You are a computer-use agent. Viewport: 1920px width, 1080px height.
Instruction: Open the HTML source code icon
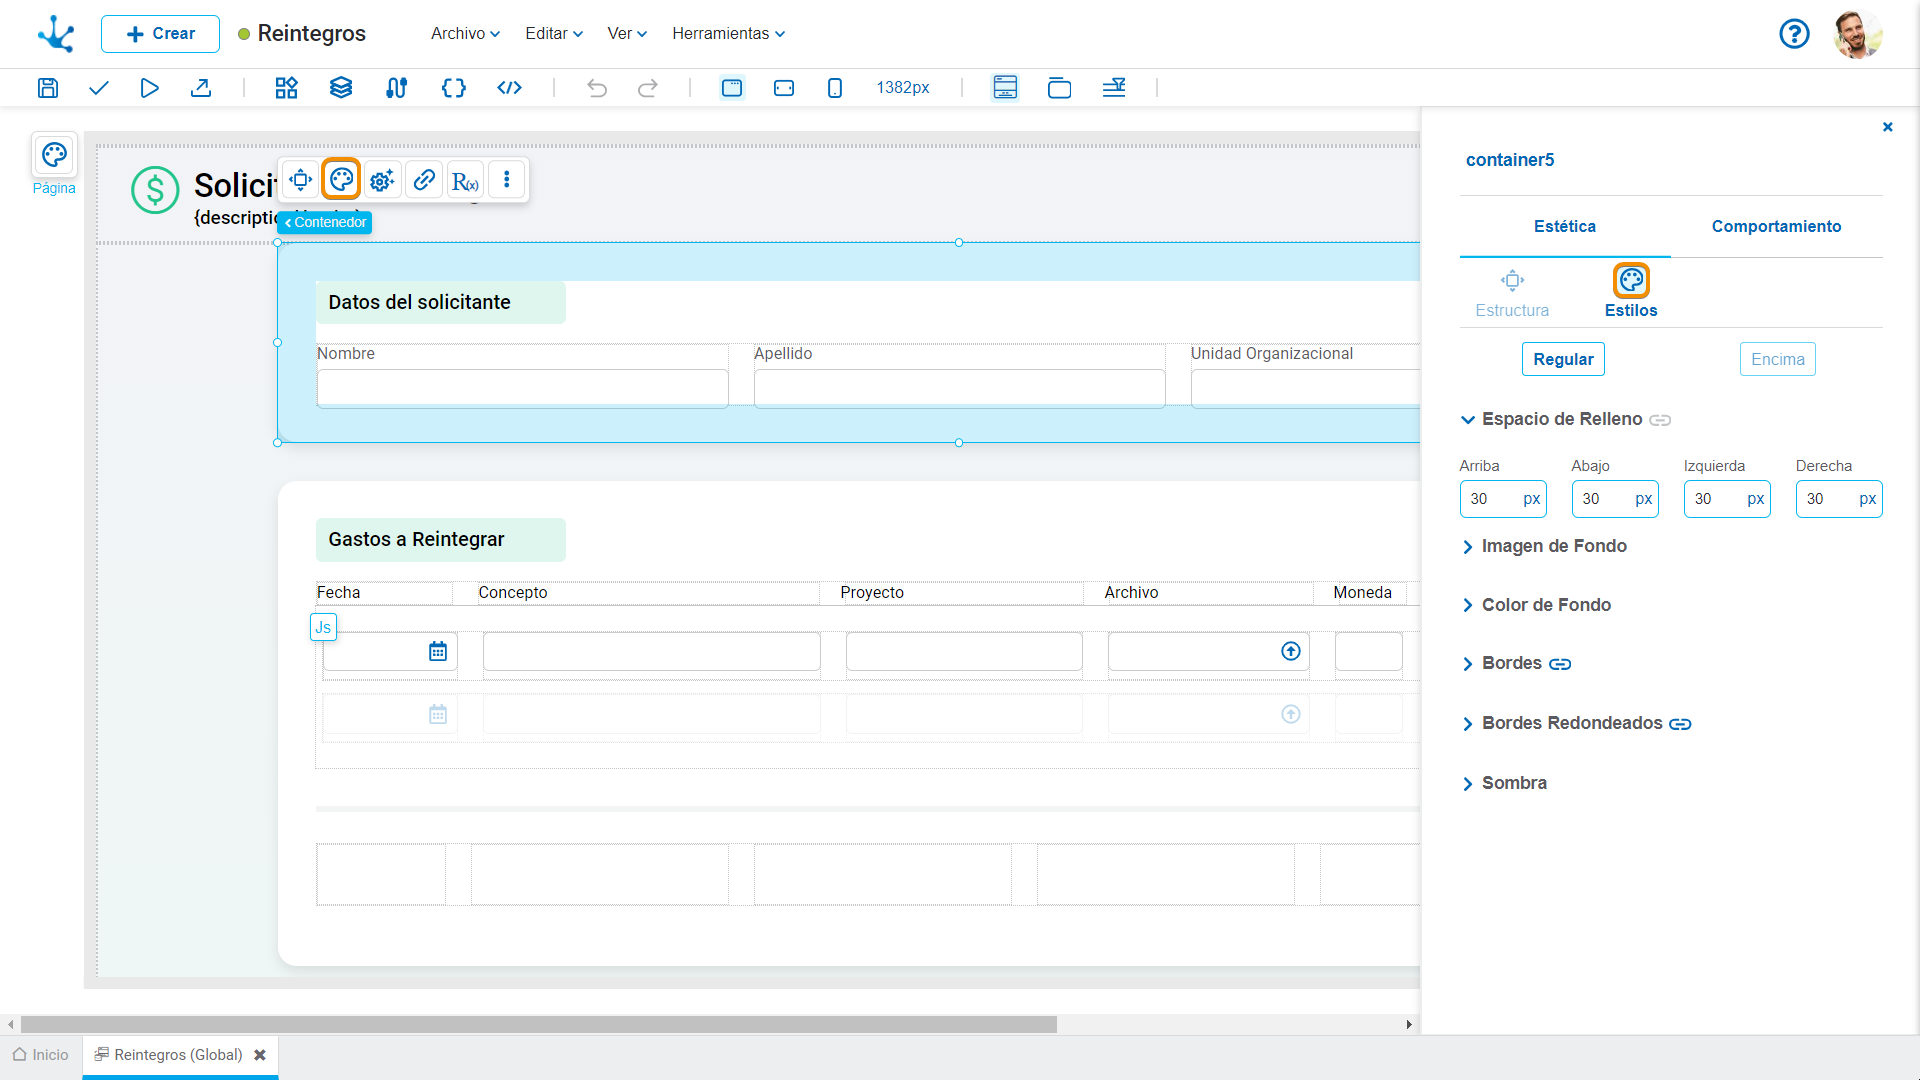(x=510, y=88)
